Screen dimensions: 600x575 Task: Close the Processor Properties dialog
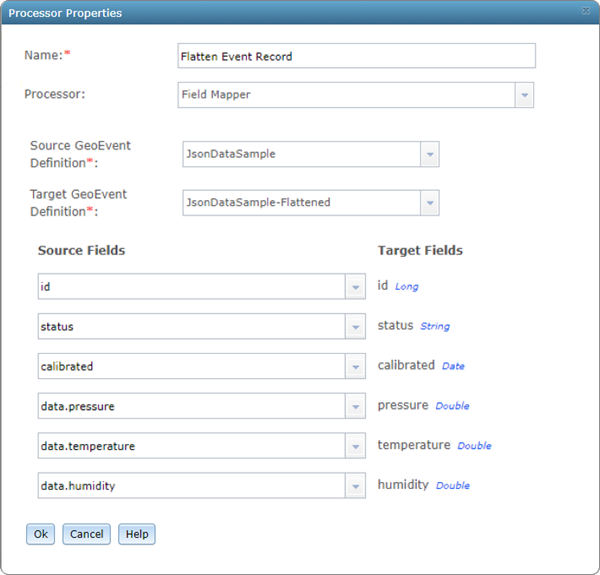586,10
